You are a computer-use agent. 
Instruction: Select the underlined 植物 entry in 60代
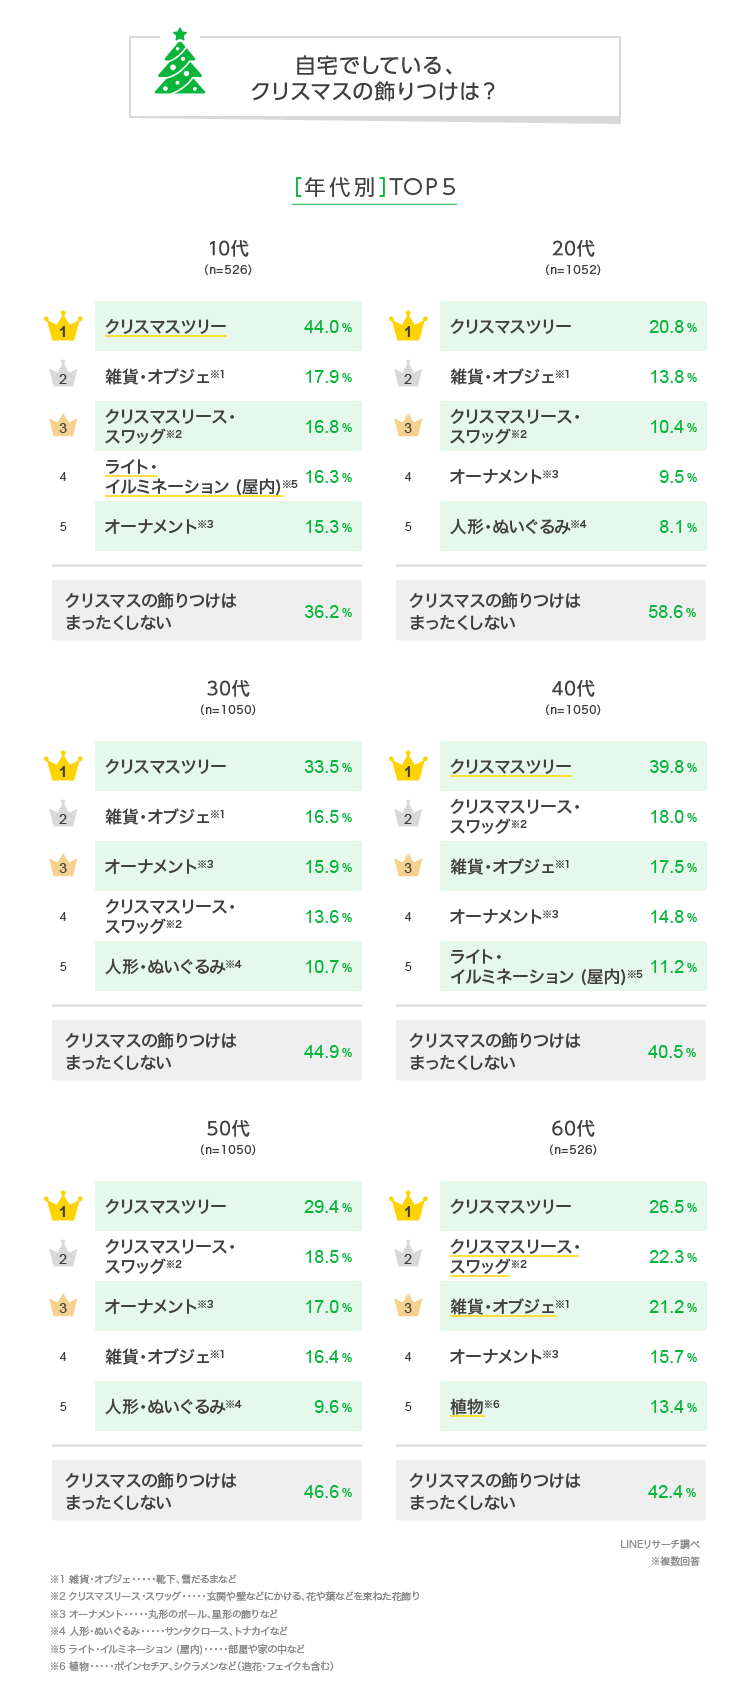467,1407
